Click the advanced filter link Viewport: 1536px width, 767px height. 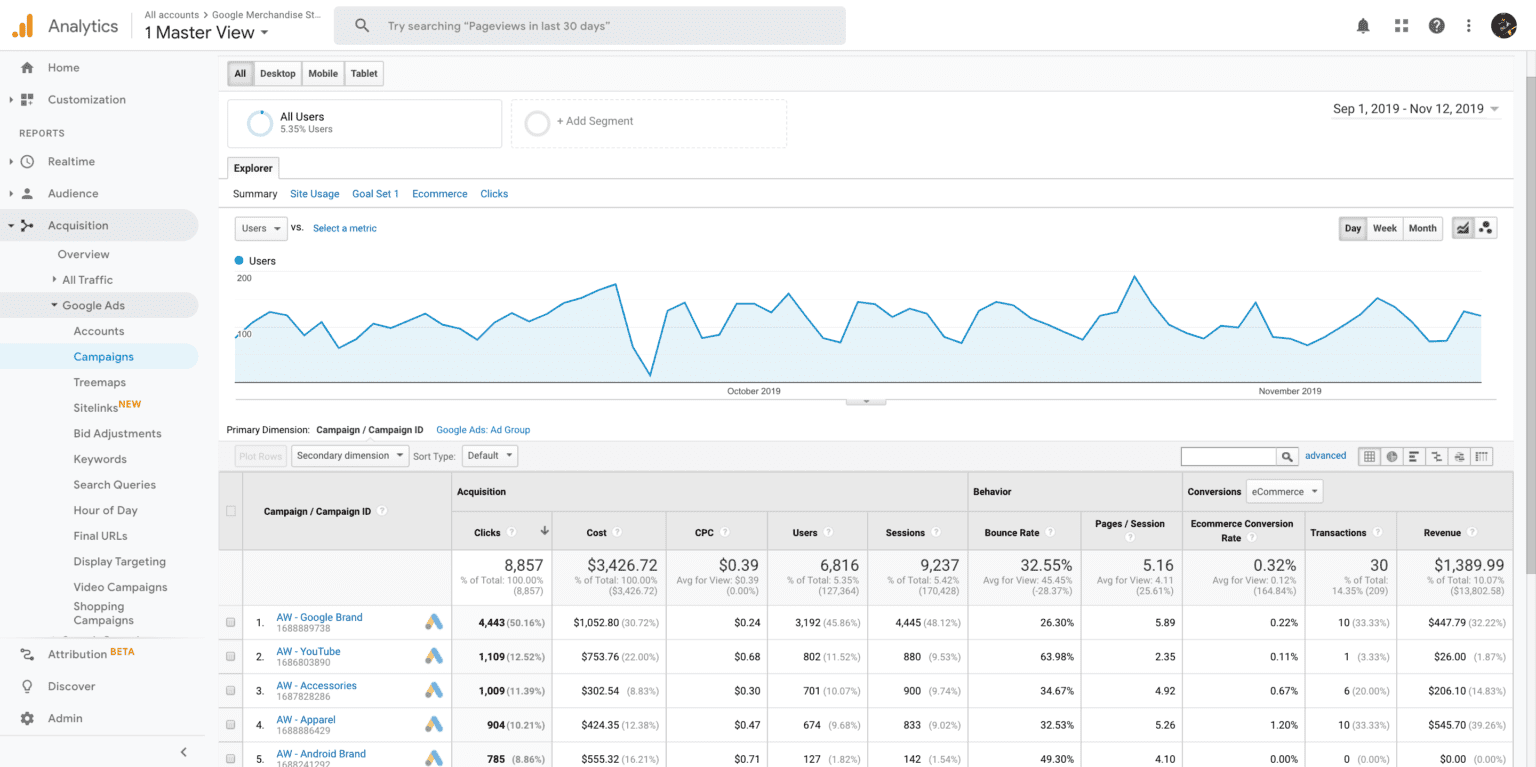[x=1326, y=456]
